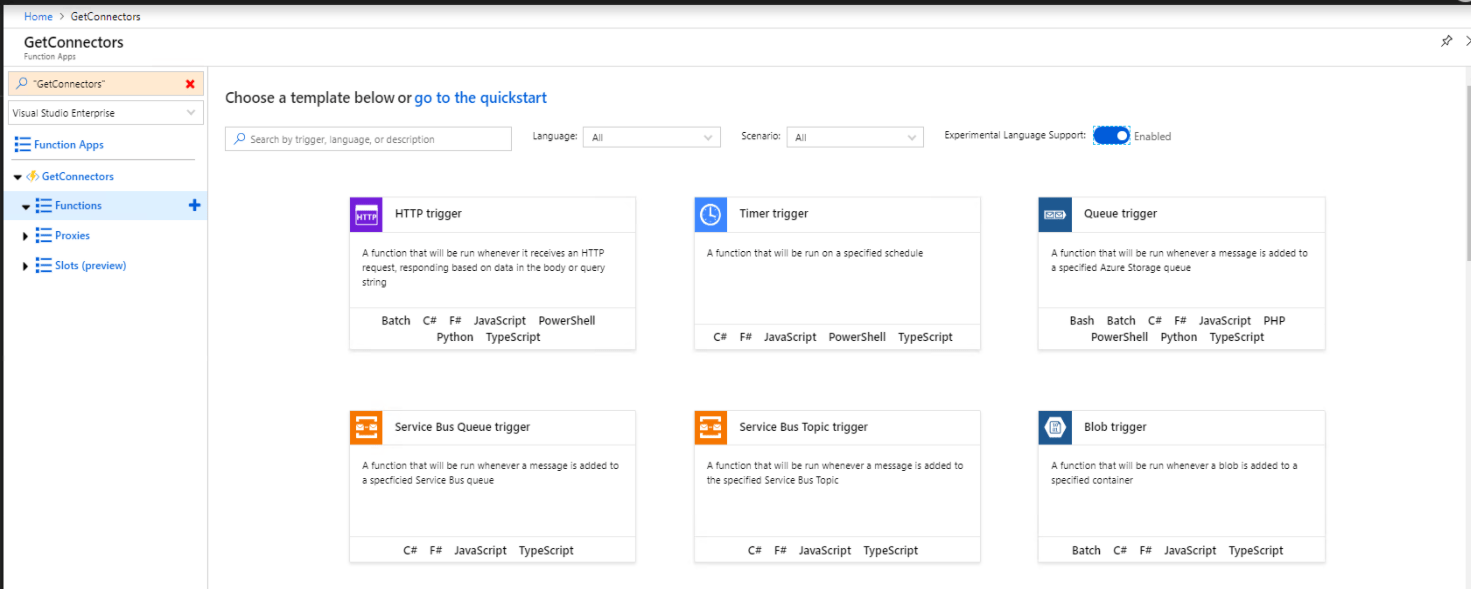Click the "GetConnectors" sidebar search field
The width and height of the screenshot is (1471, 589).
click(x=106, y=84)
